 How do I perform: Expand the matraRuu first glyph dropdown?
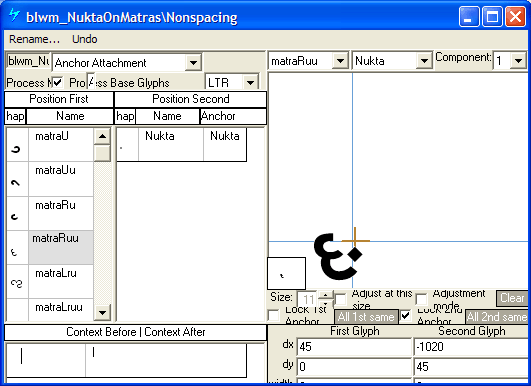[340, 61]
